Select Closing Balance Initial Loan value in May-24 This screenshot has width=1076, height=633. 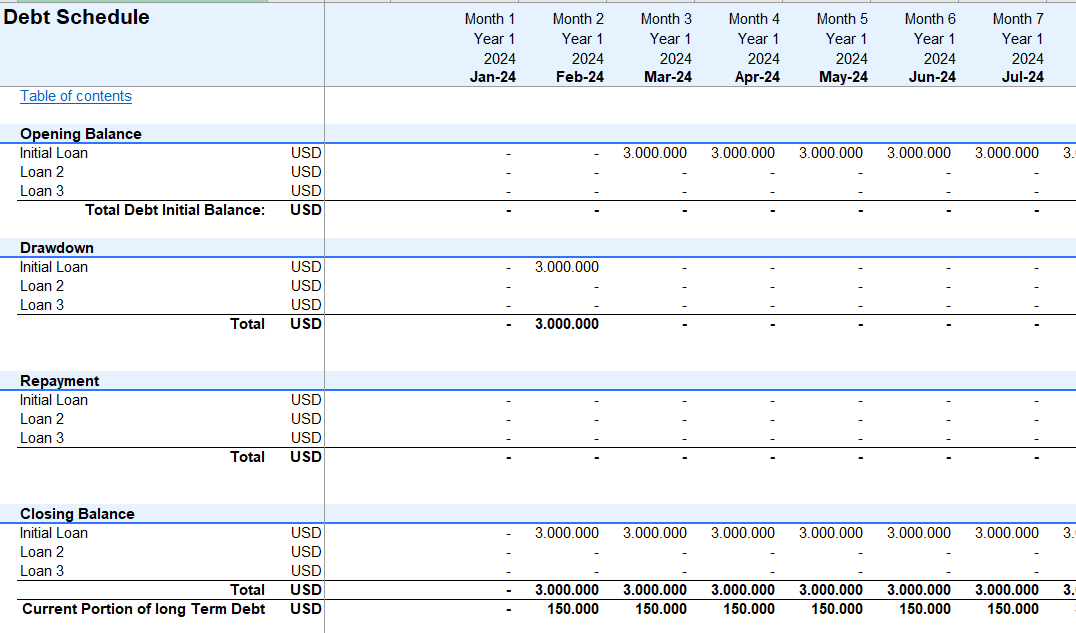pos(831,533)
